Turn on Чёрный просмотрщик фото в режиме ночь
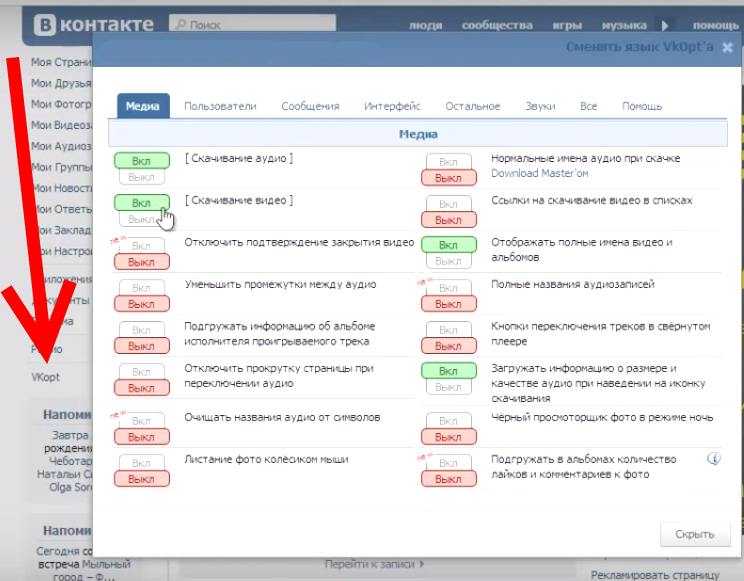The image size is (744, 581). pos(448,421)
